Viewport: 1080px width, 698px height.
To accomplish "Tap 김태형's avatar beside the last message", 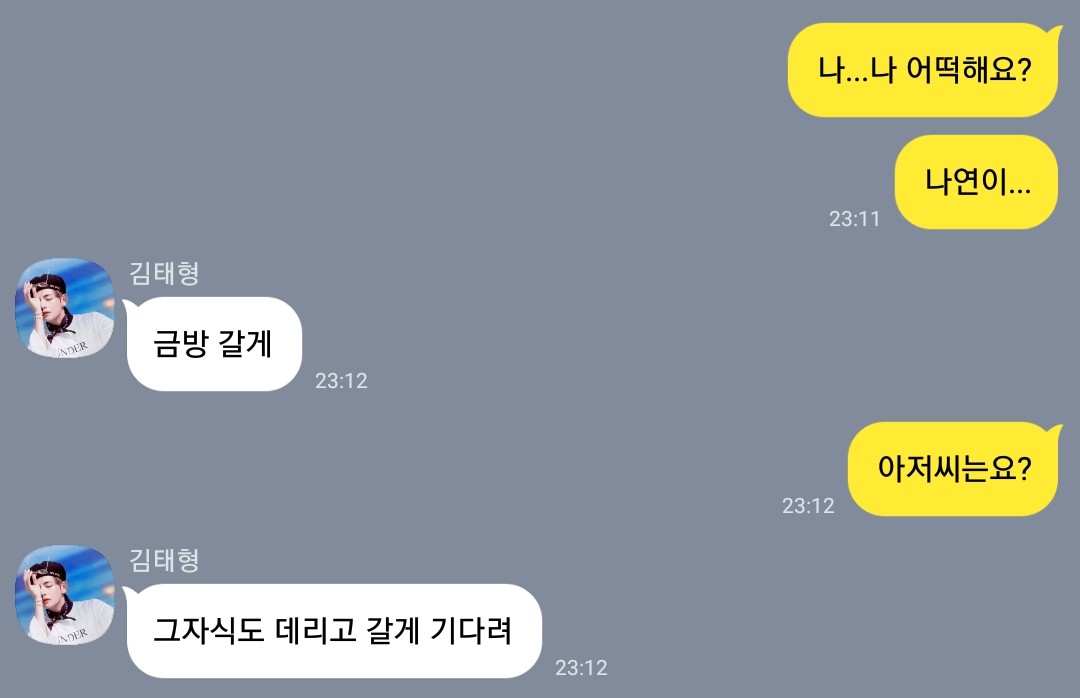I will 65,595.
